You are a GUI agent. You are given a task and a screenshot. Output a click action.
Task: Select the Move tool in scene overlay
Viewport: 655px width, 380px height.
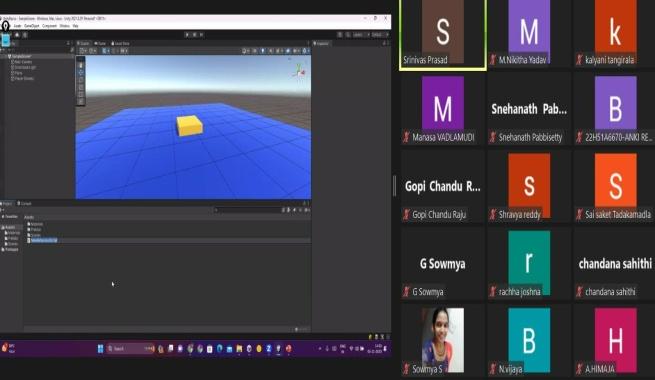click(x=81, y=73)
